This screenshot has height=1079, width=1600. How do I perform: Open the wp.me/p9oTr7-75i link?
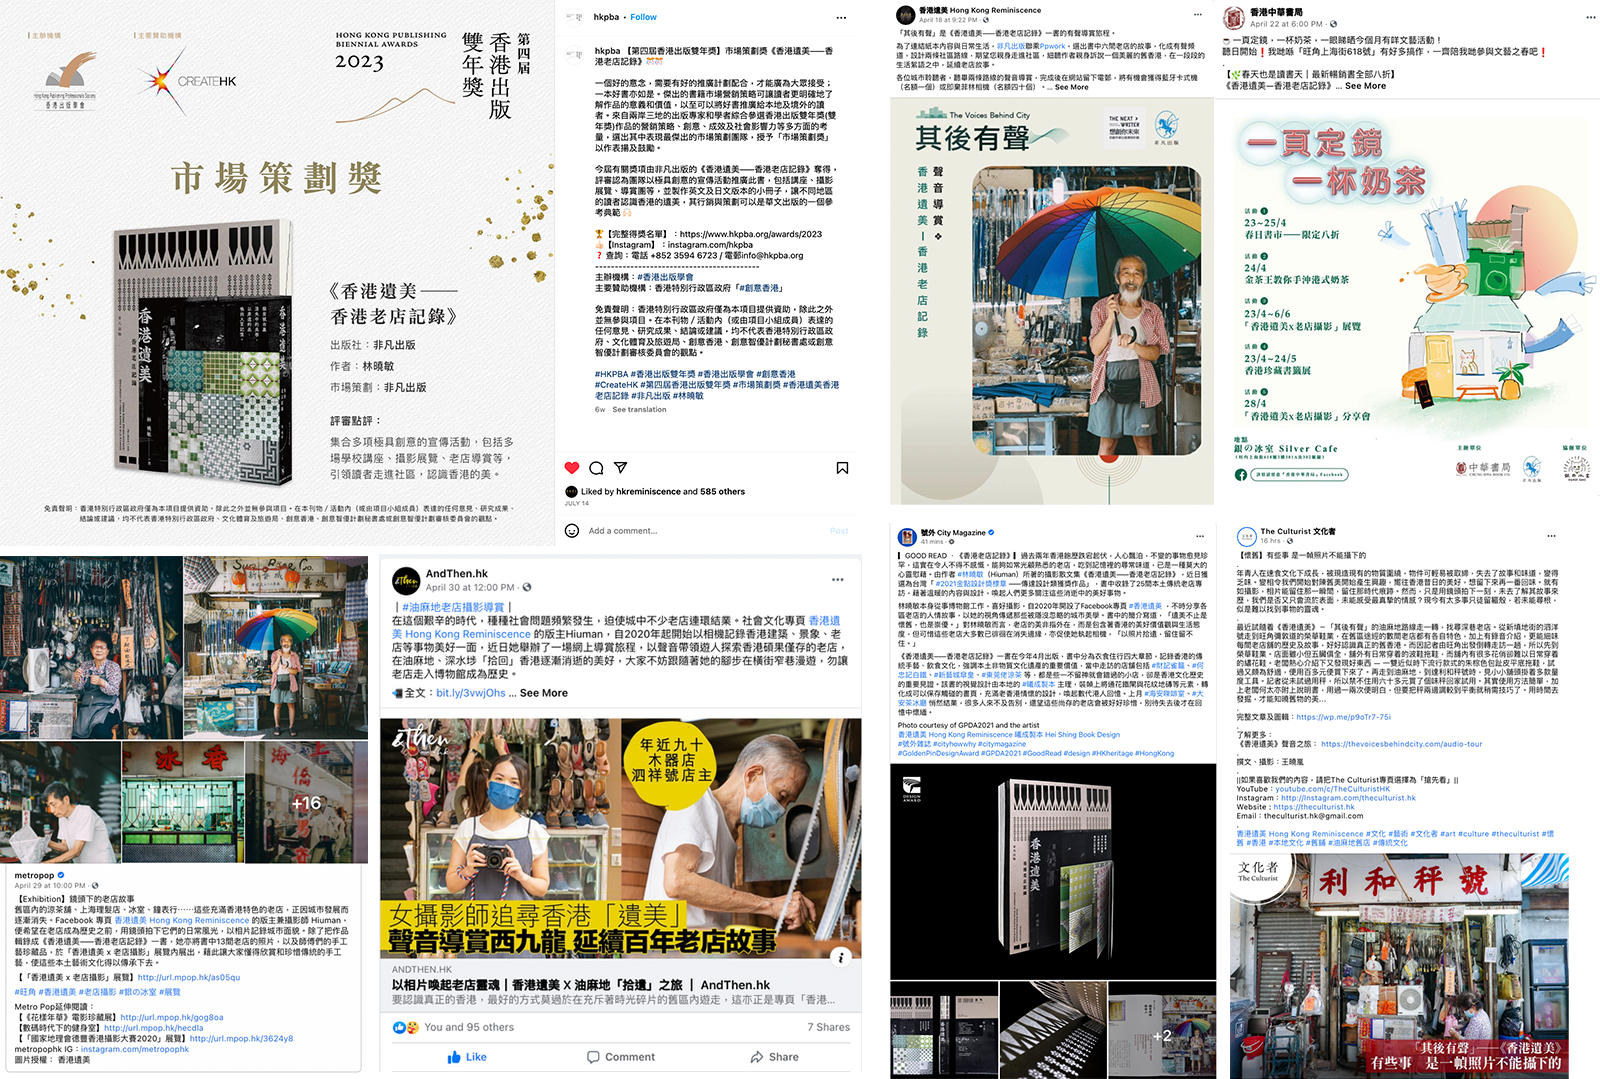click(1343, 717)
